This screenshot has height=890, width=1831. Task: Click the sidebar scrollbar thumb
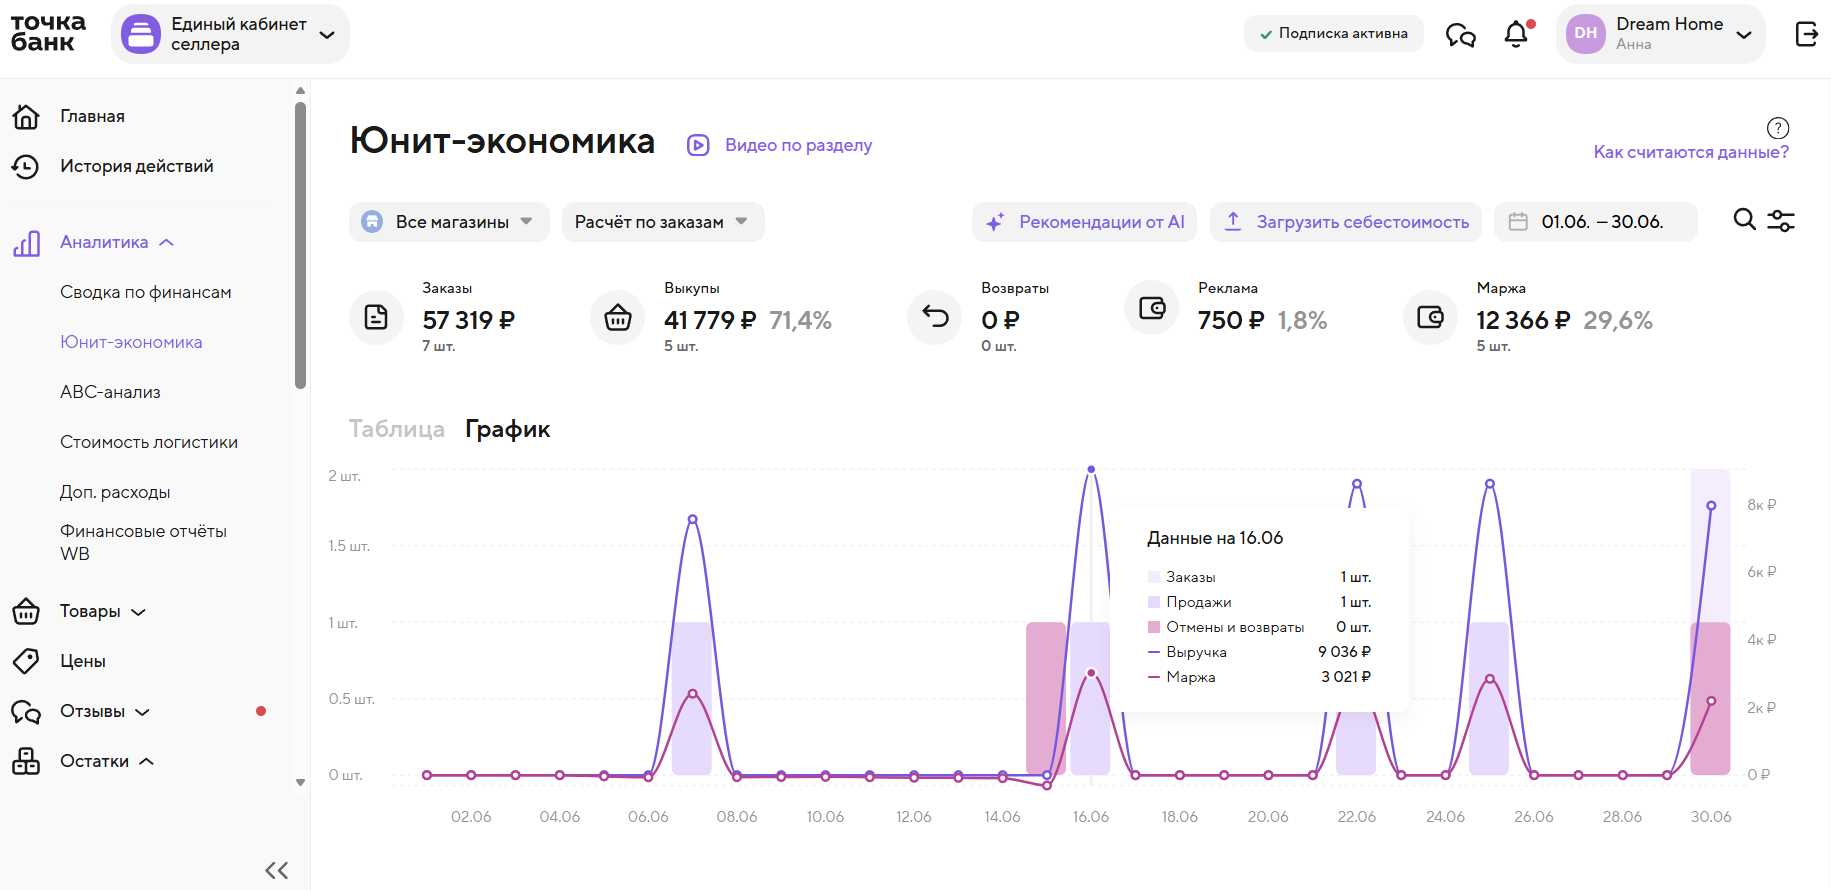click(x=300, y=245)
